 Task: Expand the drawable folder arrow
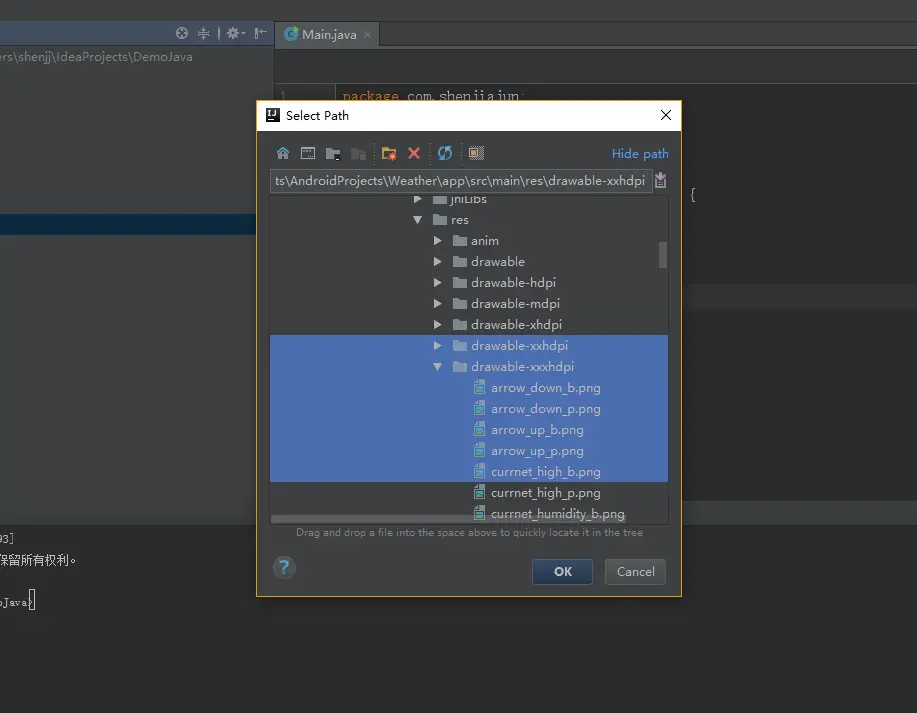(x=437, y=262)
